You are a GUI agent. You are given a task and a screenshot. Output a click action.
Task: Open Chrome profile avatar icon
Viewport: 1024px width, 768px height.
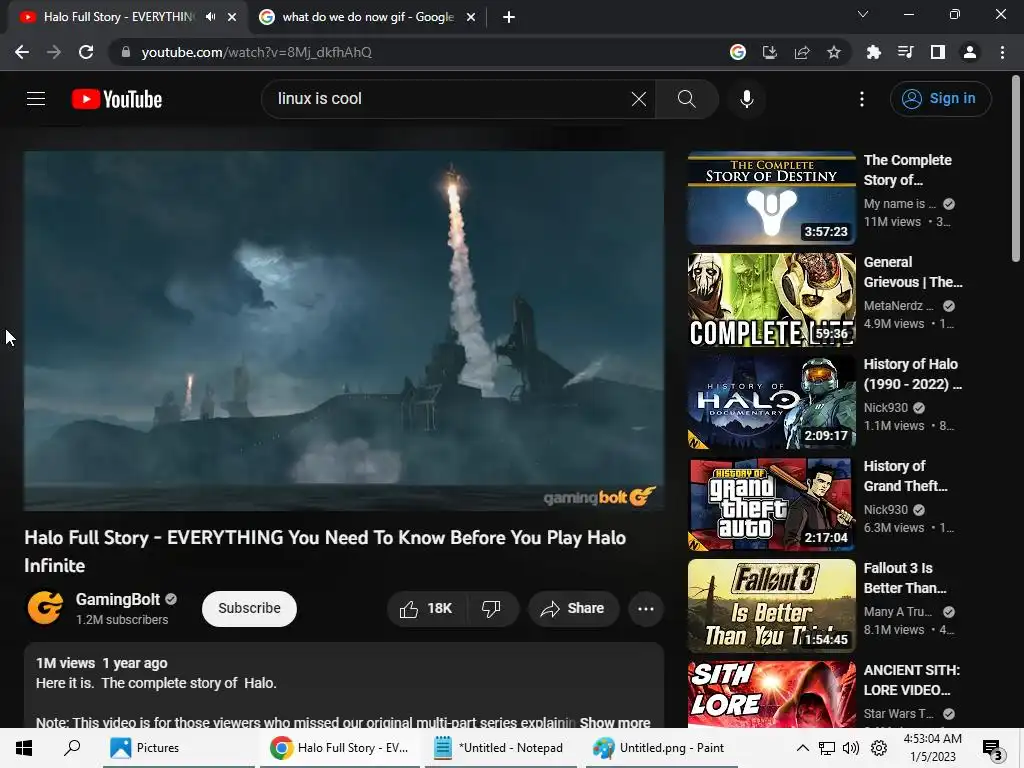(x=969, y=52)
